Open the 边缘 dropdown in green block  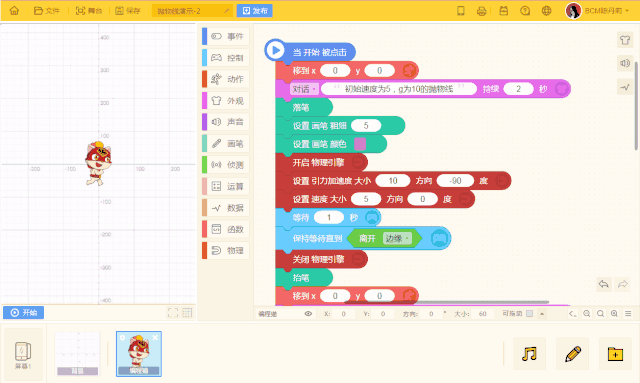click(397, 238)
